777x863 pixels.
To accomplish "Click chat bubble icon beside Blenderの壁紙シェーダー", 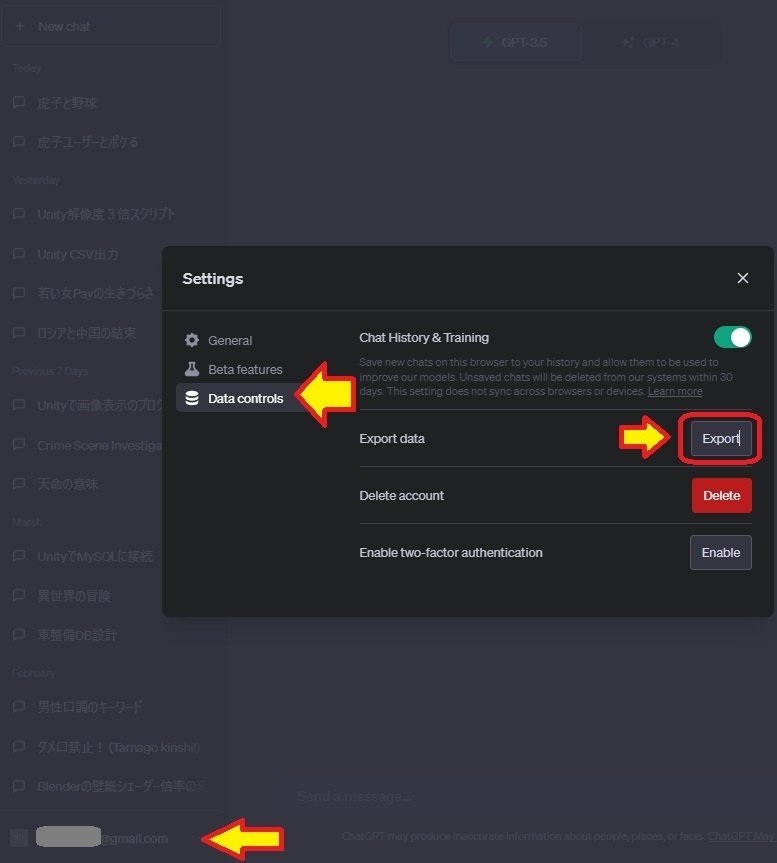I will [19, 786].
